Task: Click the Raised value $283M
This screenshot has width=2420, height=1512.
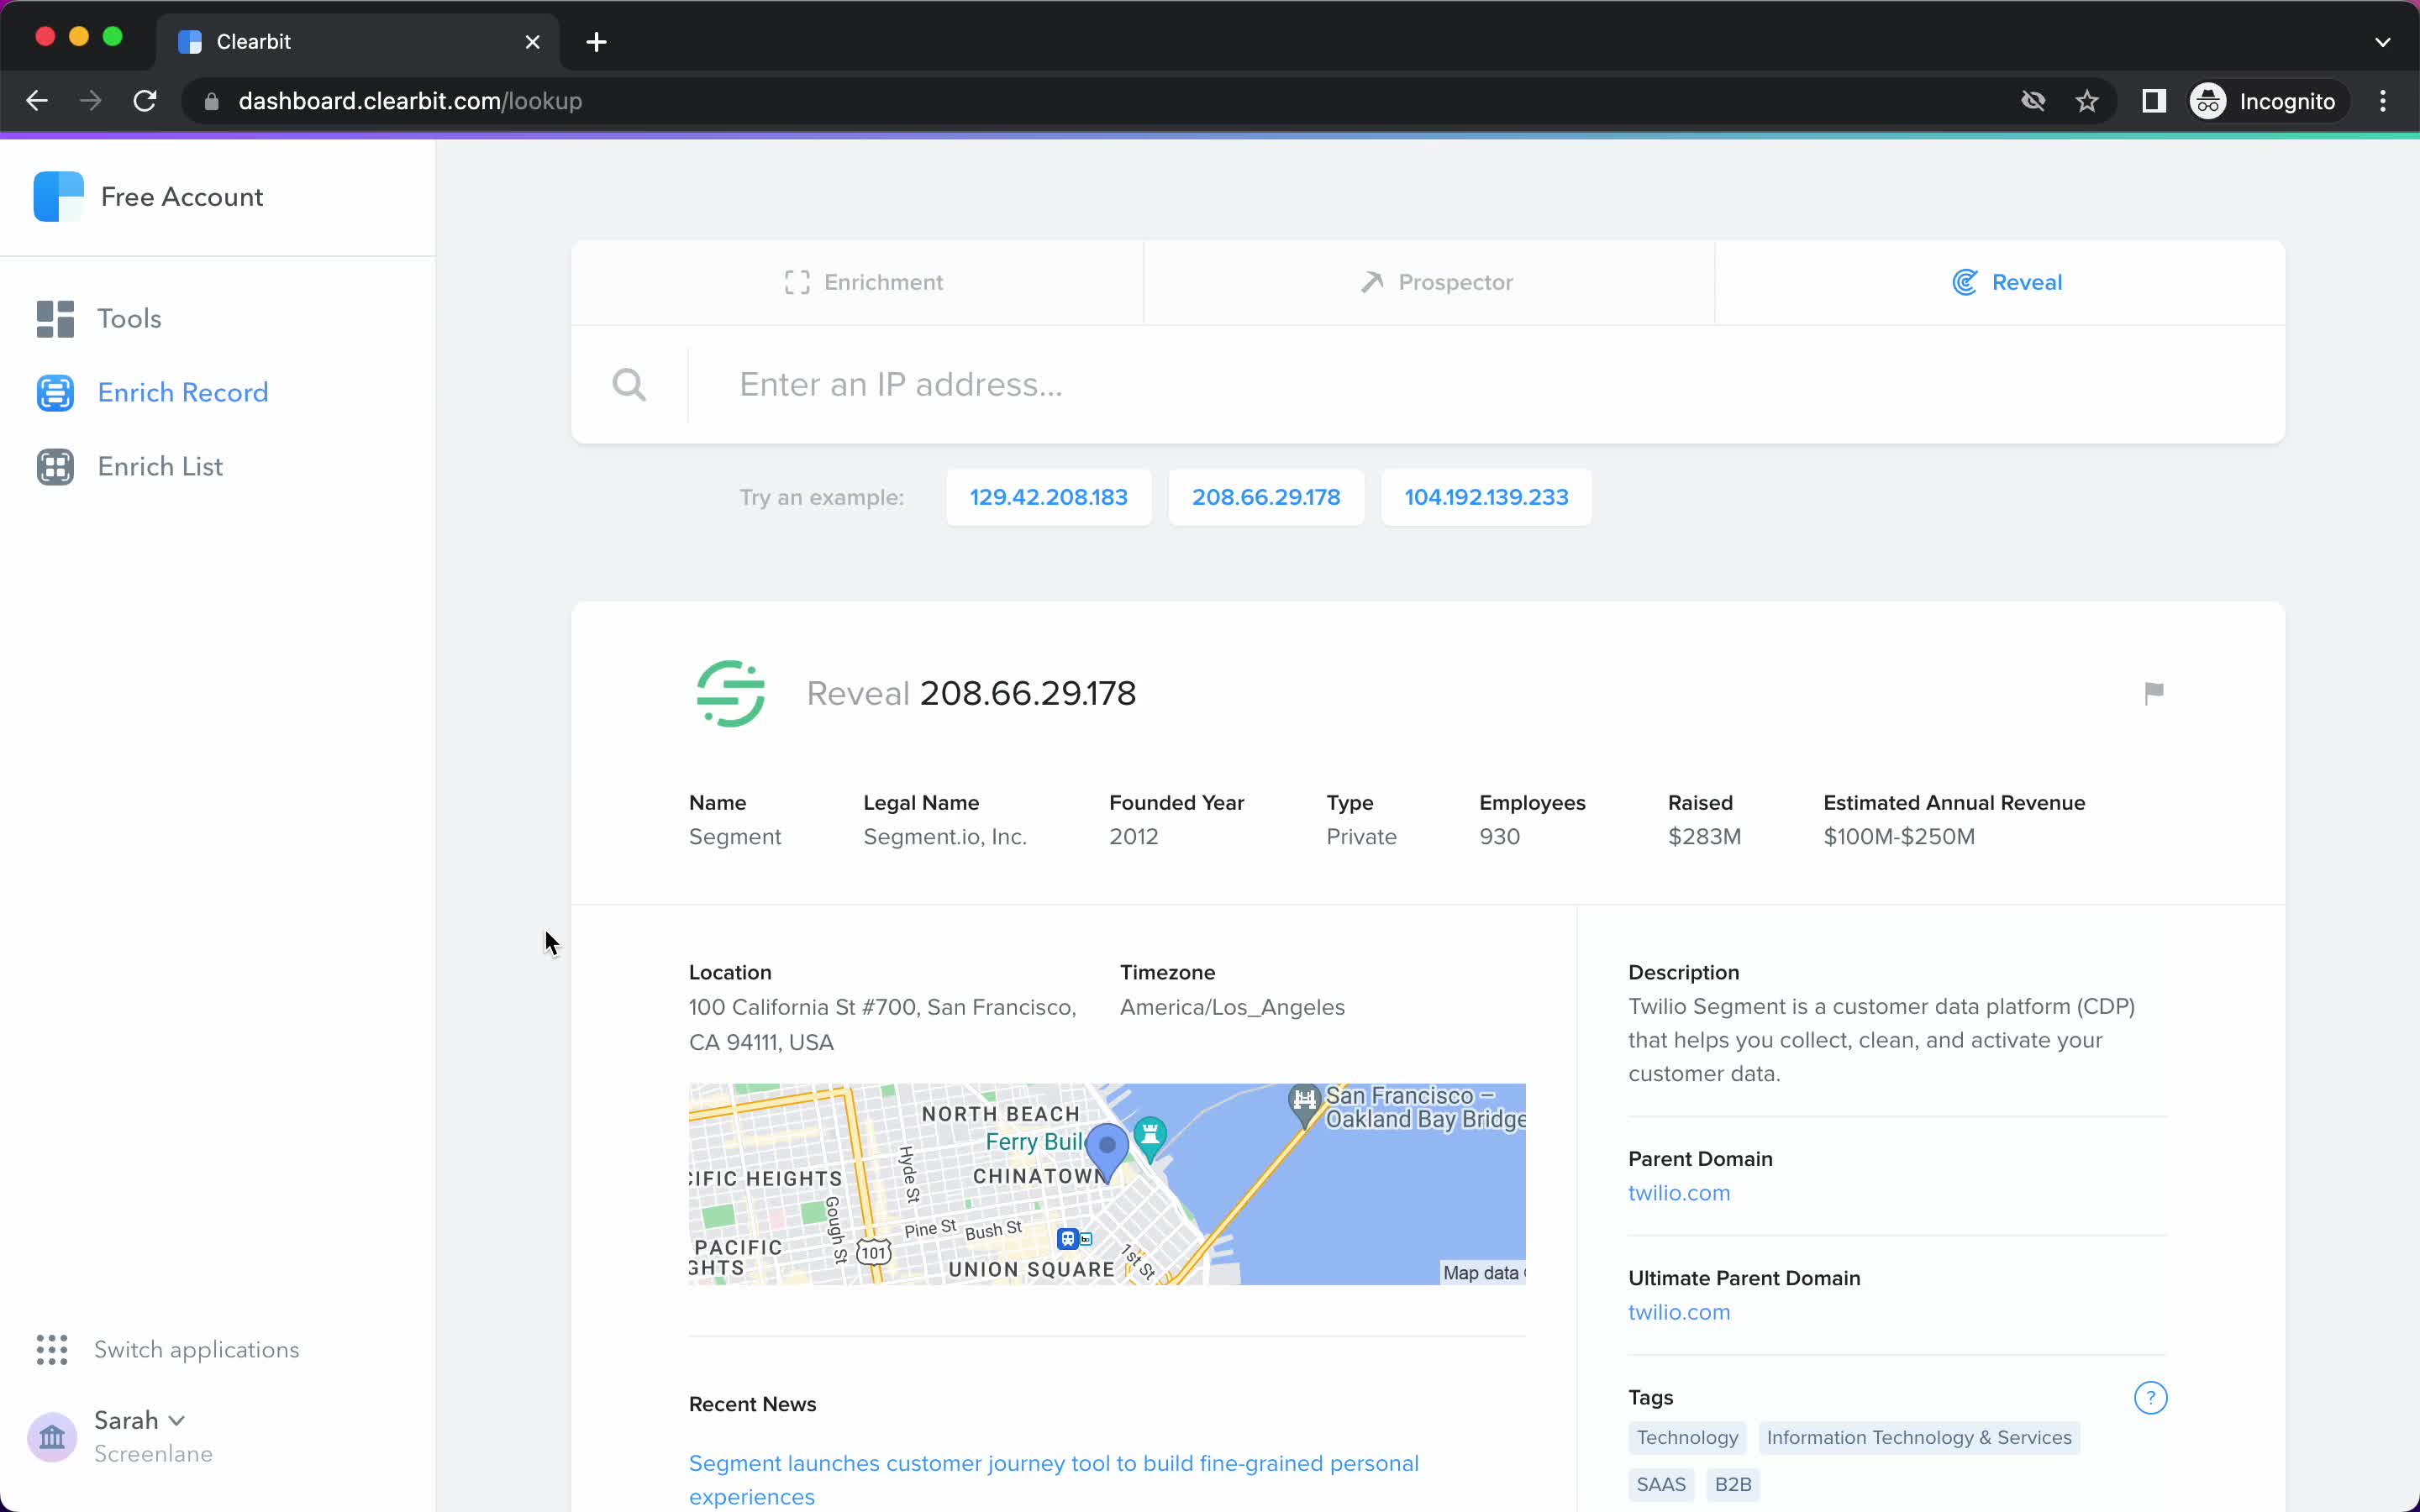Action: tap(1704, 836)
